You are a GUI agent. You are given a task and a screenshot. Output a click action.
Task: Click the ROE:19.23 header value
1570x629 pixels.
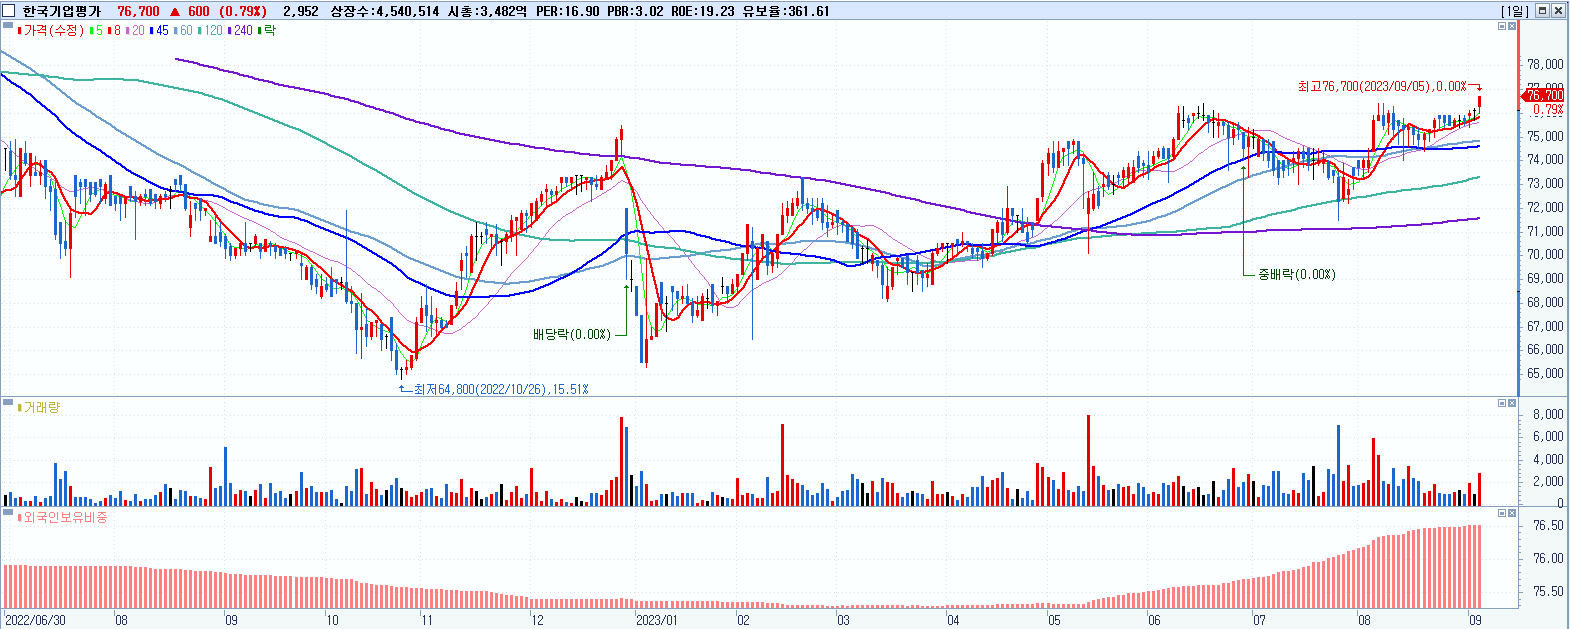[x=702, y=11]
